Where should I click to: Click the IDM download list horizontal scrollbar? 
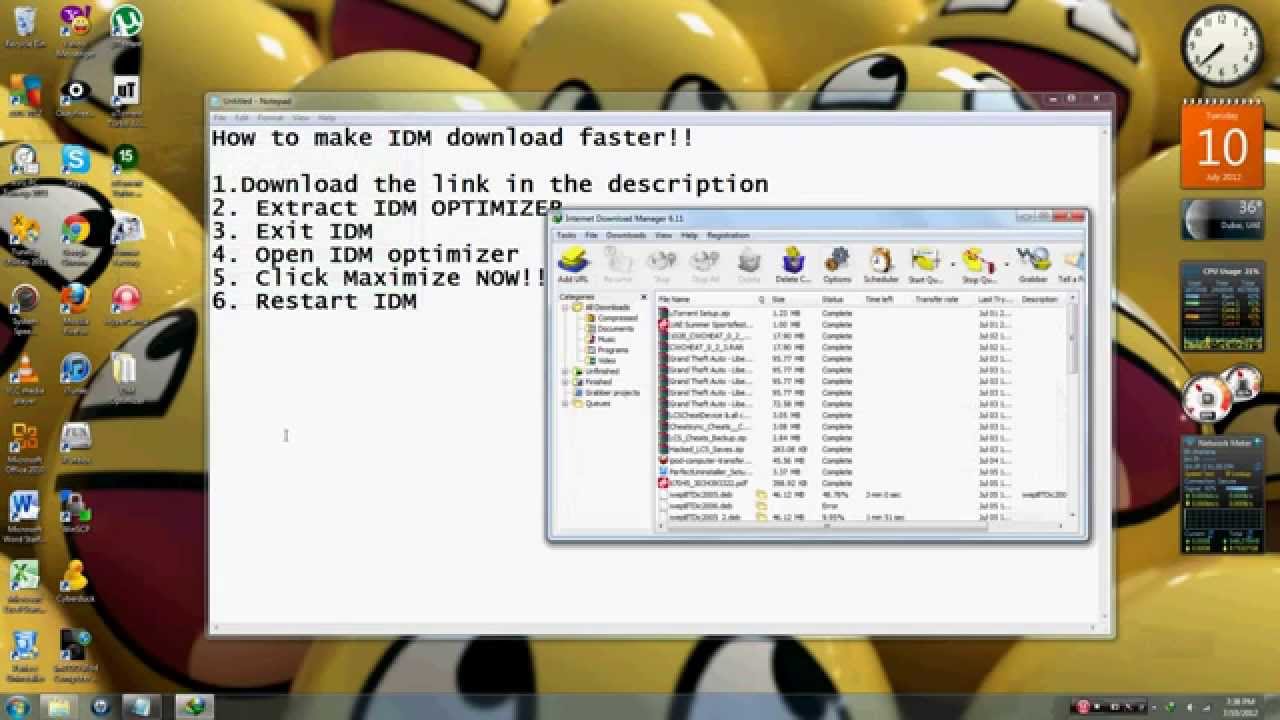(x=862, y=525)
